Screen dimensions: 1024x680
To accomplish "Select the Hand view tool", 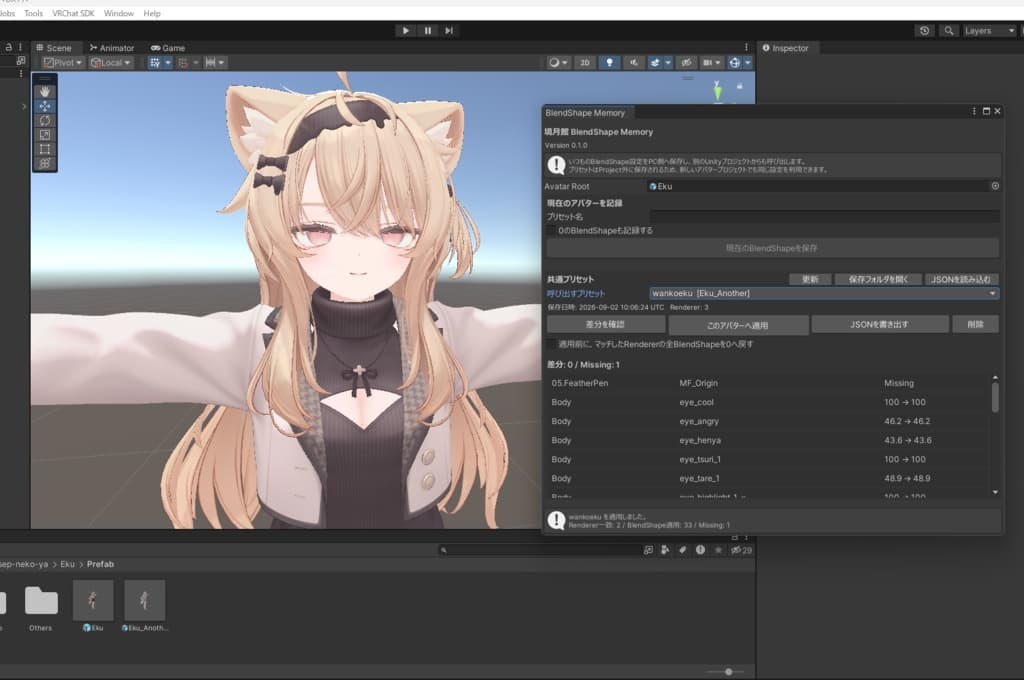I will pyautogui.click(x=44, y=92).
